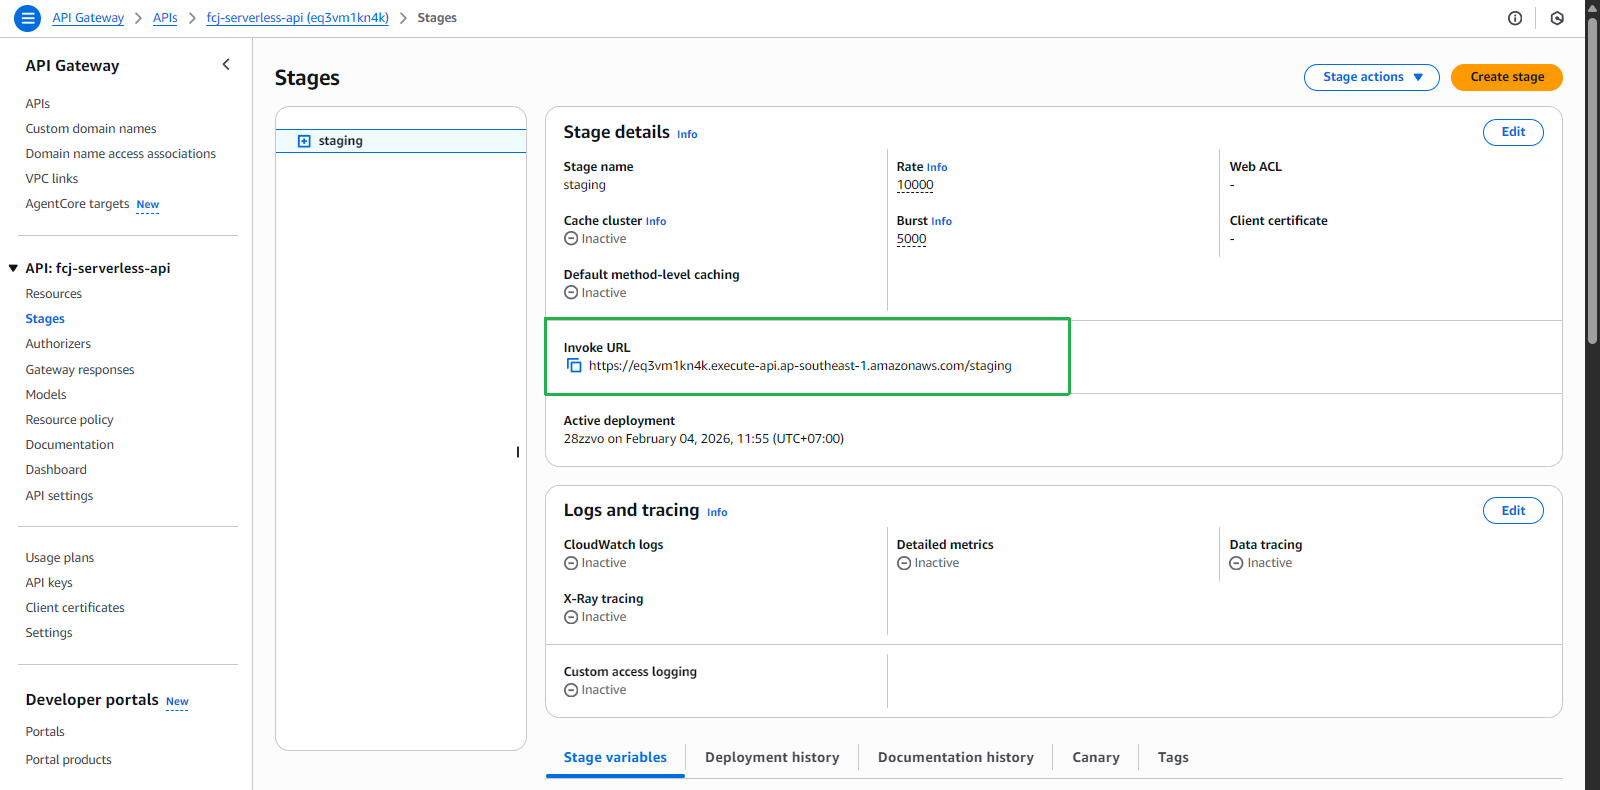
Task: Switch to the Deployment history tab
Action: click(x=772, y=758)
